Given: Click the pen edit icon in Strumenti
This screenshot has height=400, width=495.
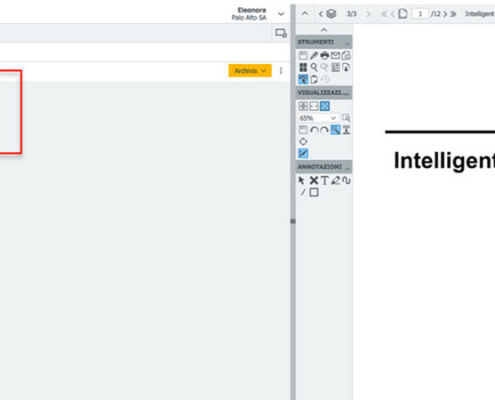Looking at the screenshot, I should pos(314,55).
